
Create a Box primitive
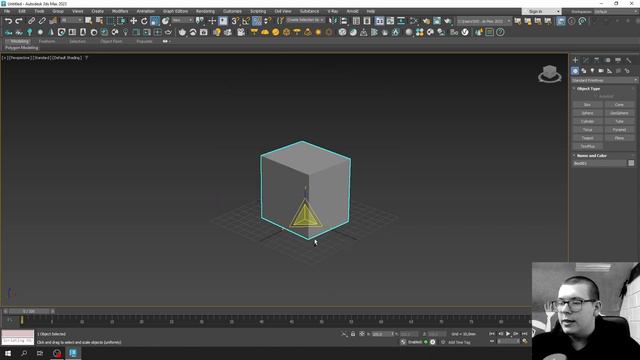point(587,105)
